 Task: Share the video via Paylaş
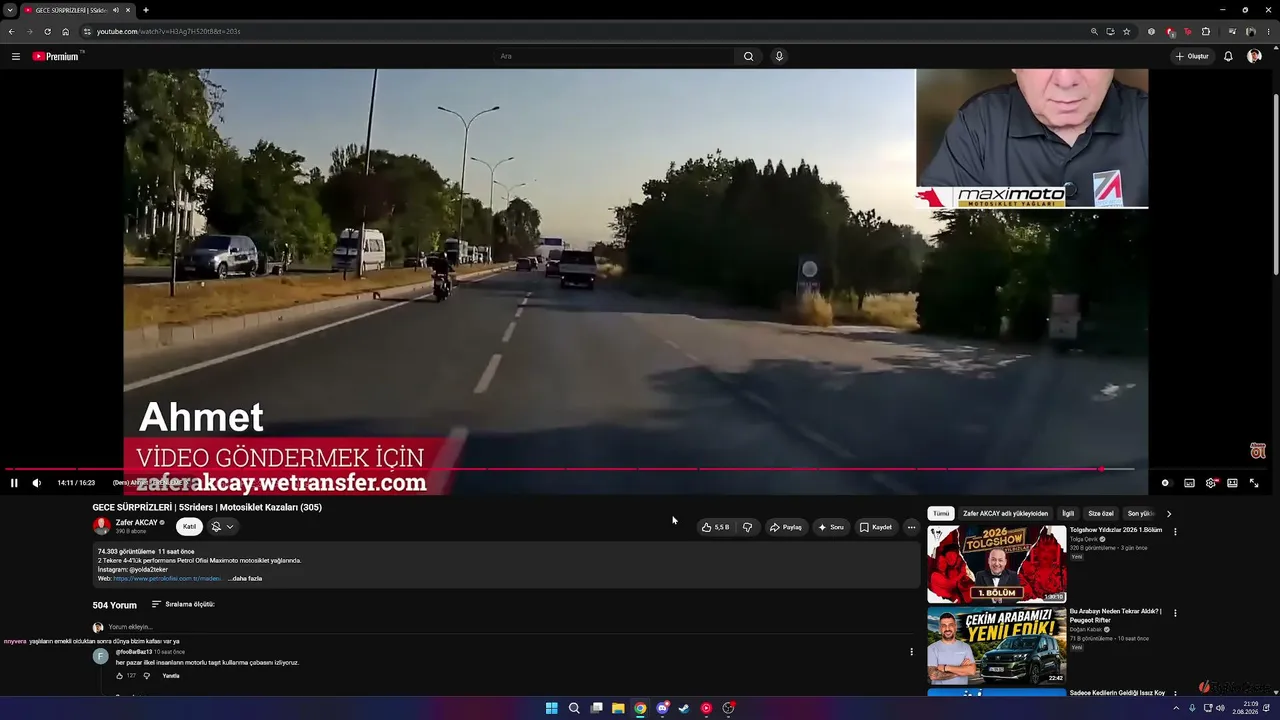coord(786,527)
